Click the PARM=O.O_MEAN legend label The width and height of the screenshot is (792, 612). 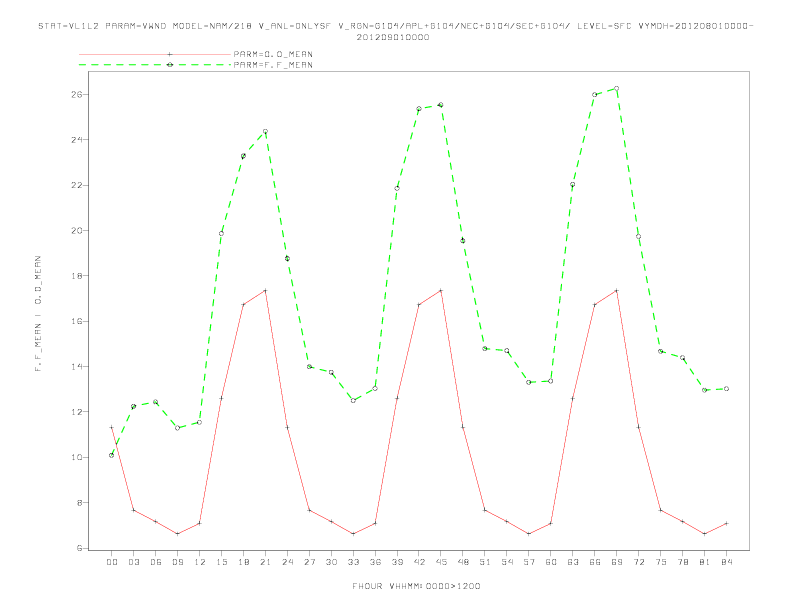273,54
